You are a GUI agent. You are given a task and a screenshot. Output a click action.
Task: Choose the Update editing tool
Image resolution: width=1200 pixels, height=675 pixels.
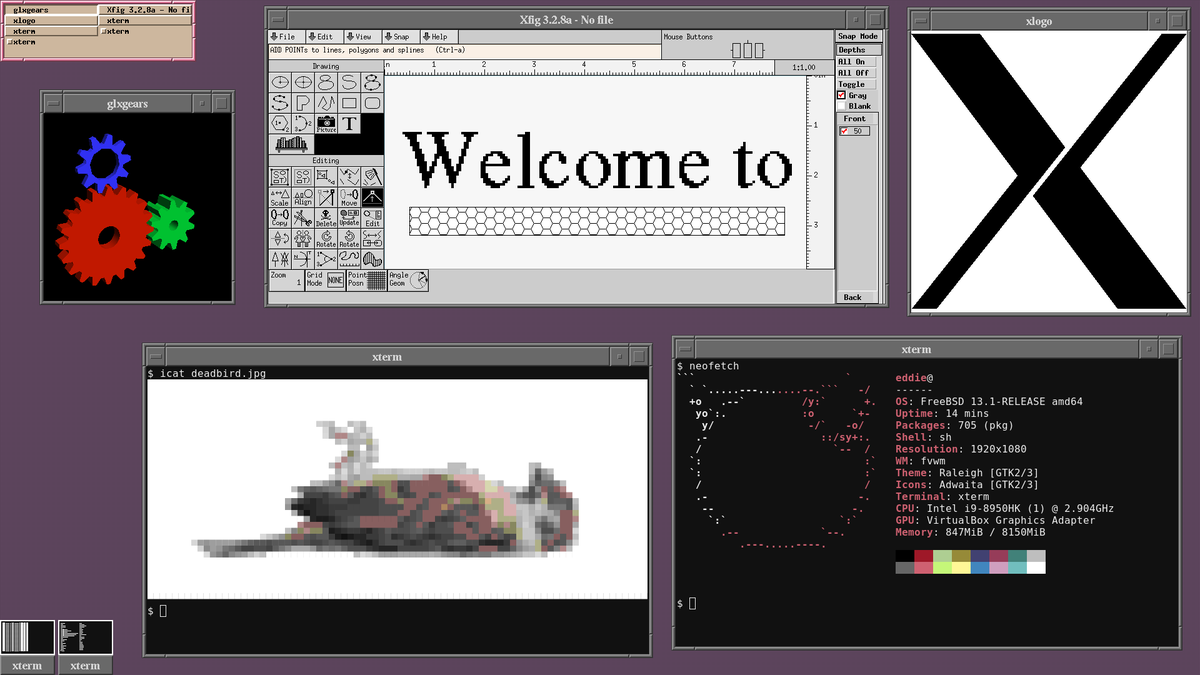(349, 218)
